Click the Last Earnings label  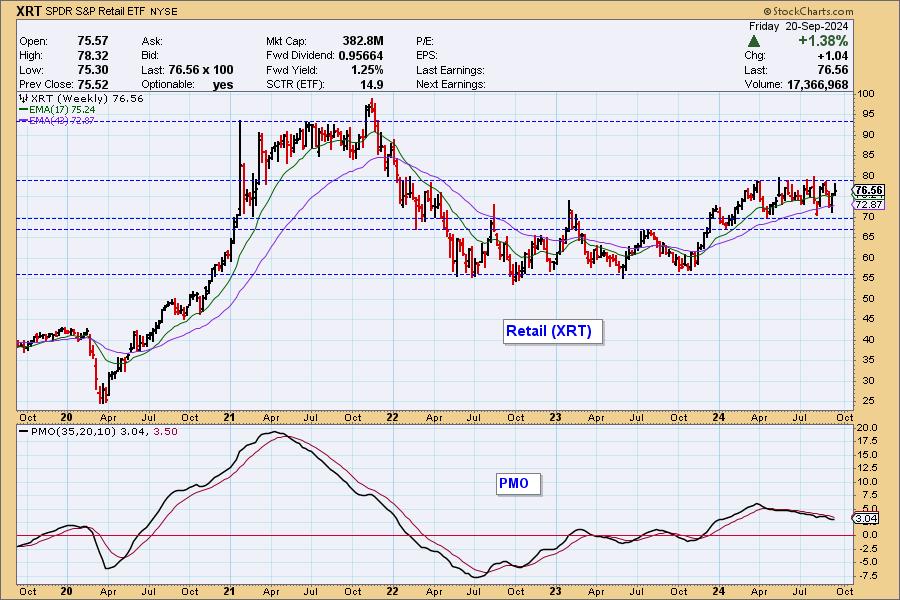click(451, 70)
